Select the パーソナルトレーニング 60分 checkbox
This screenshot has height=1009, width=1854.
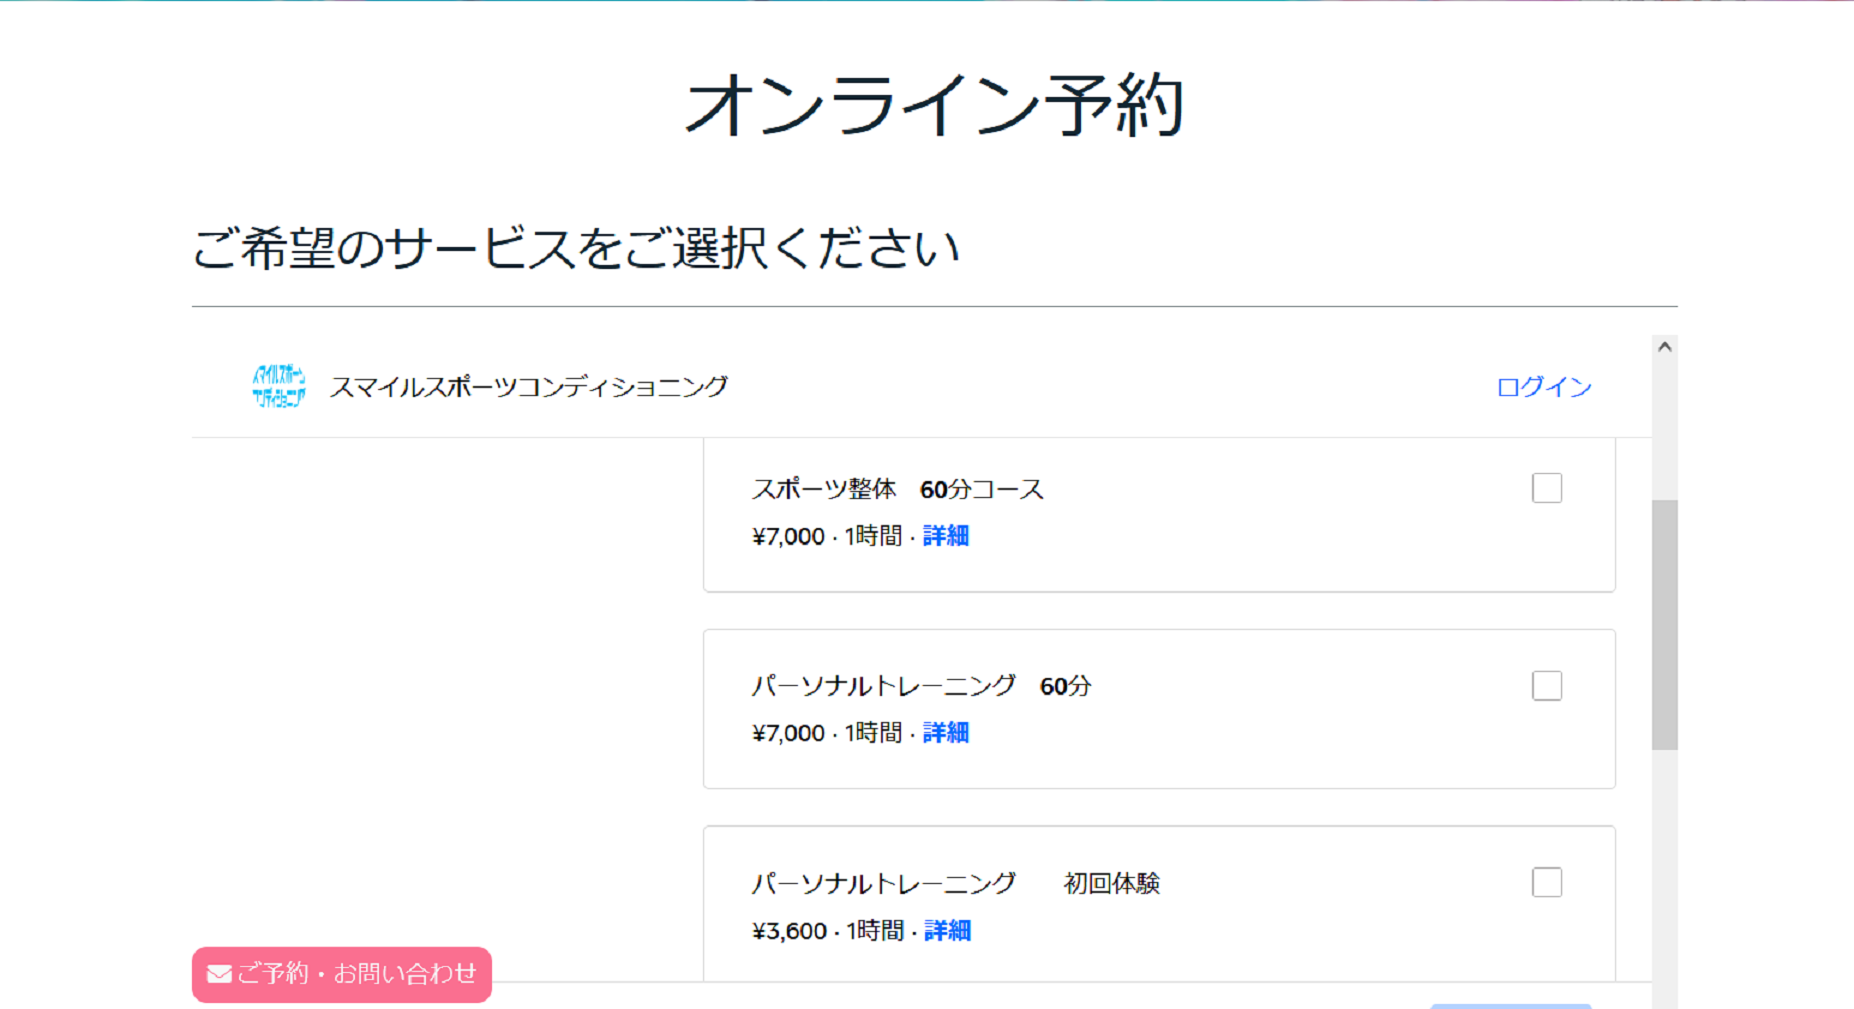click(x=1546, y=685)
